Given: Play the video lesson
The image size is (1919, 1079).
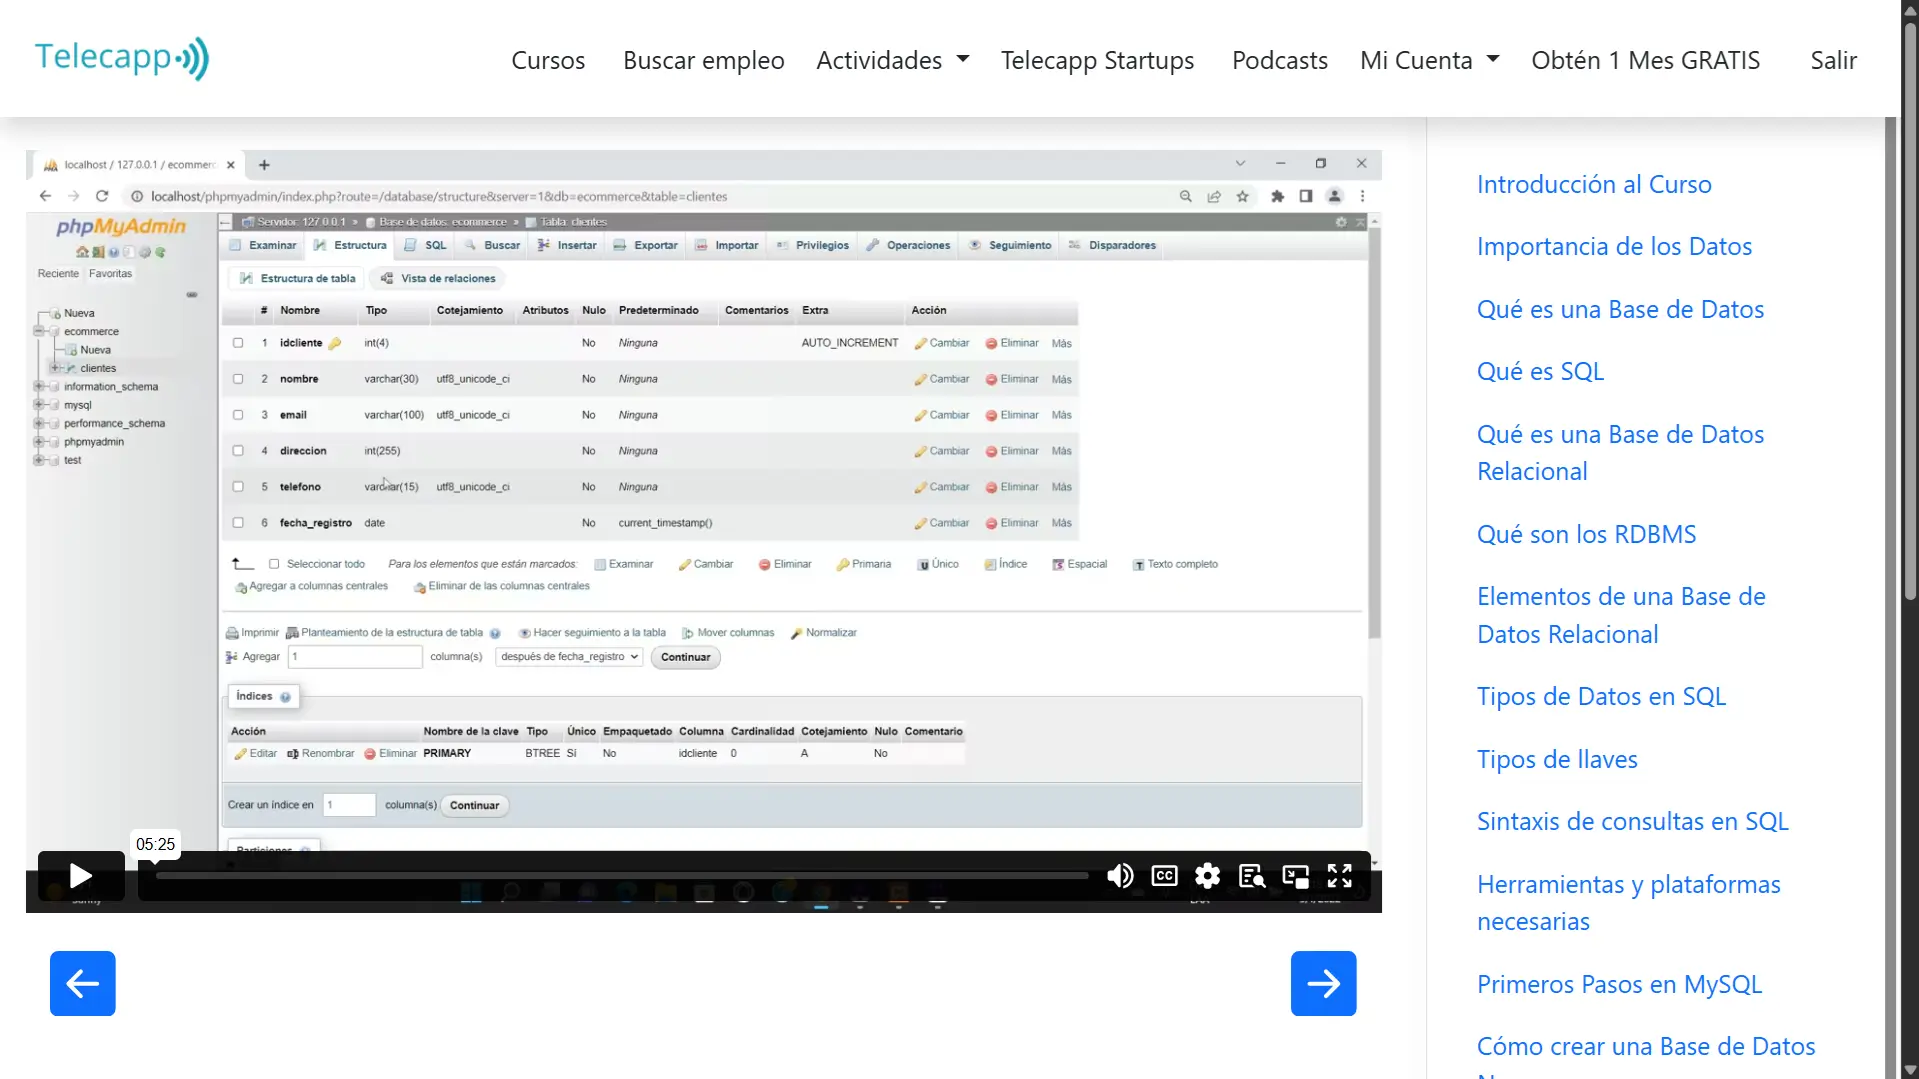Looking at the screenshot, I should (x=80, y=875).
